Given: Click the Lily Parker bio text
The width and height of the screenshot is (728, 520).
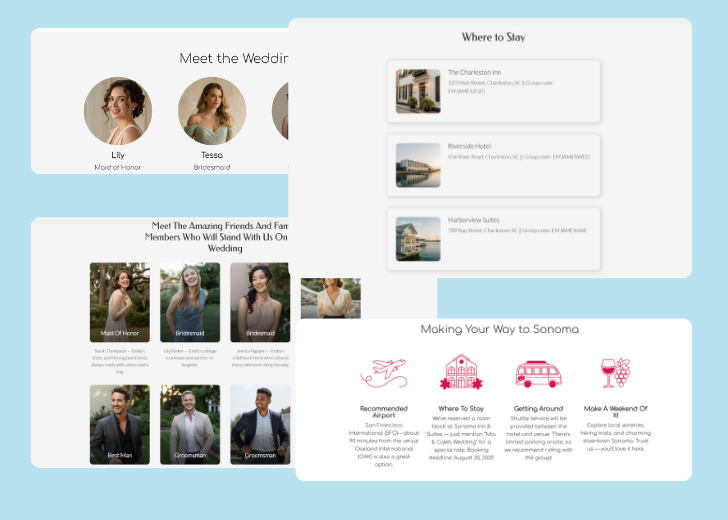Looking at the screenshot, I should pyautogui.click(x=190, y=358).
